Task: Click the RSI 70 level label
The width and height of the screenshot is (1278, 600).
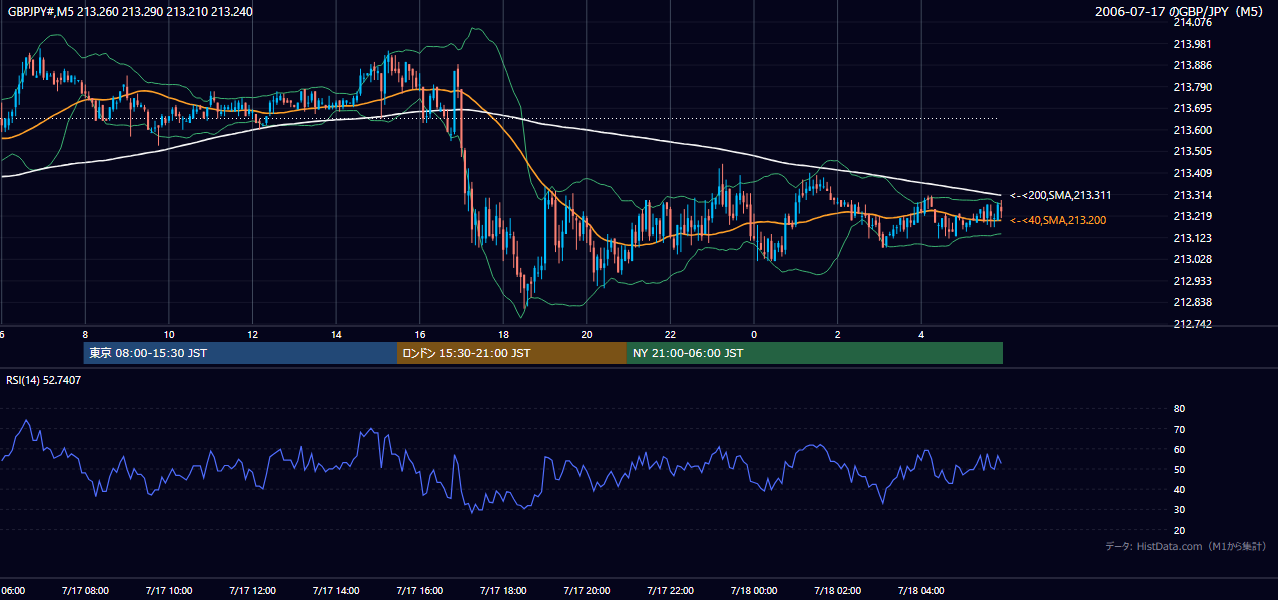Action: pos(1179,429)
